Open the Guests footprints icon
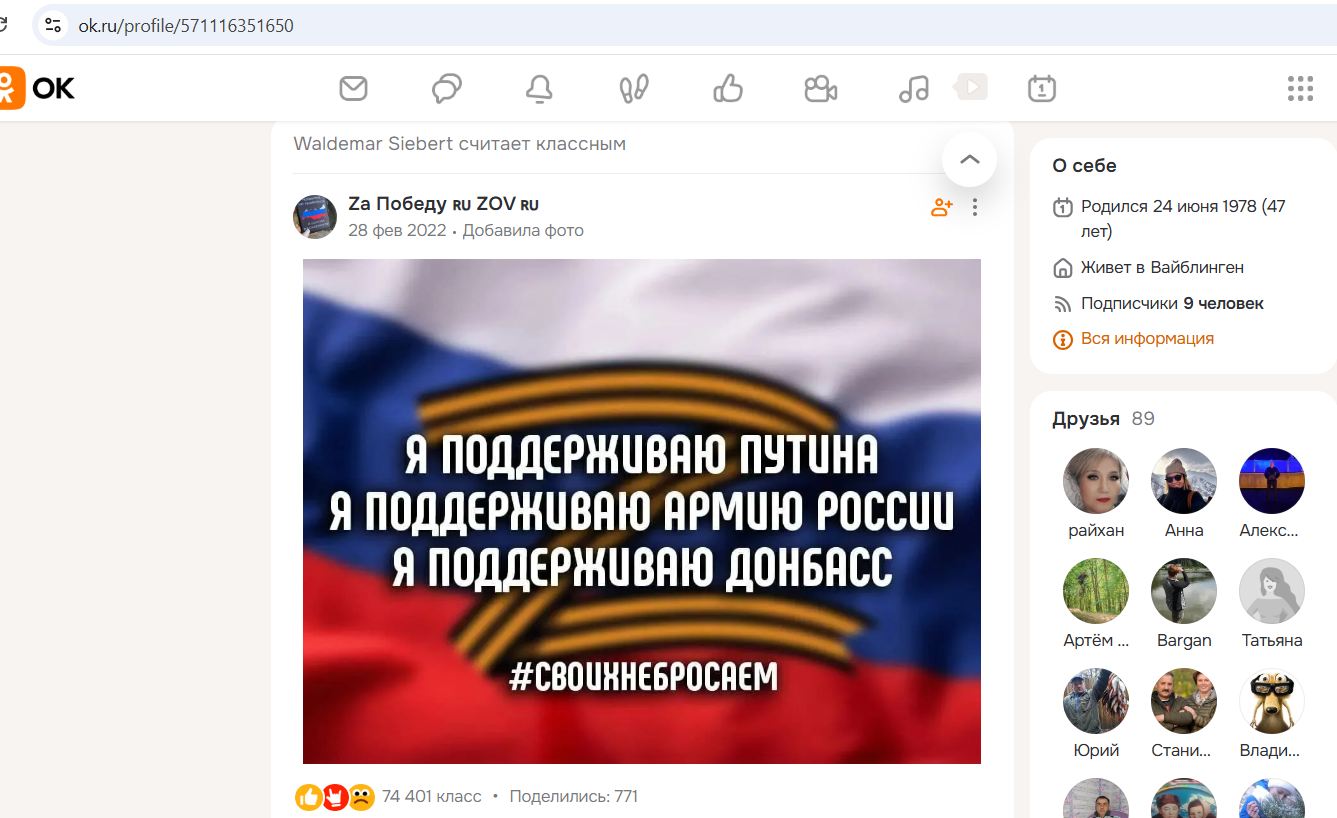Viewport: 1337px width, 818px height. point(634,89)
